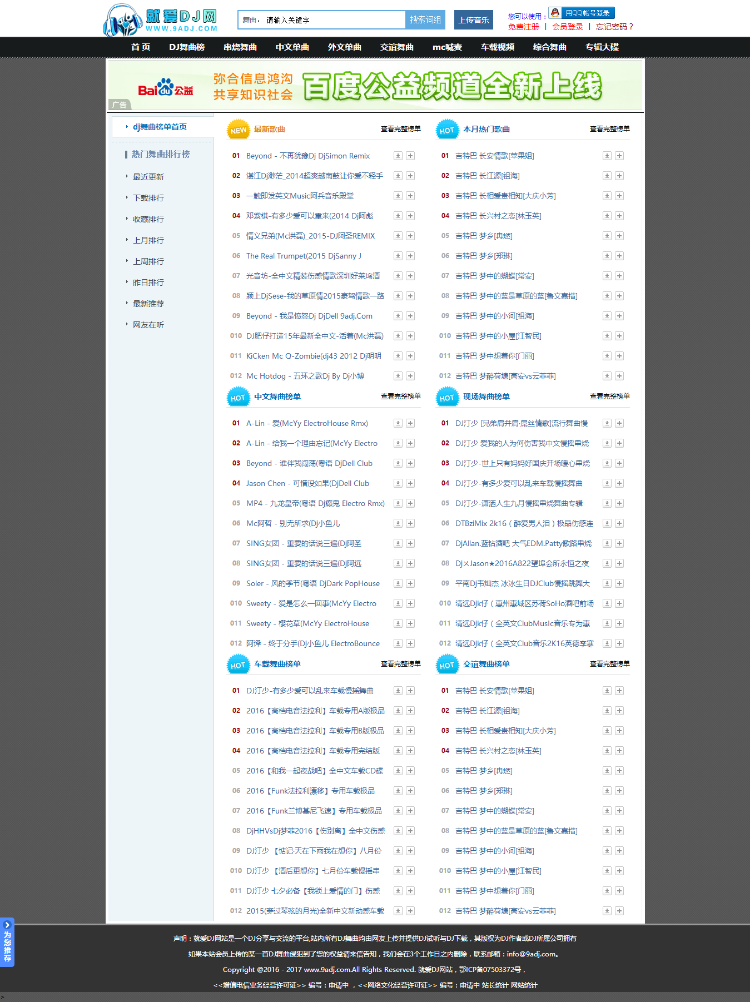This screenshot has height=1002, width=750.
Task: Open 网友在听 in the sidebar
Action: [148, 325]
